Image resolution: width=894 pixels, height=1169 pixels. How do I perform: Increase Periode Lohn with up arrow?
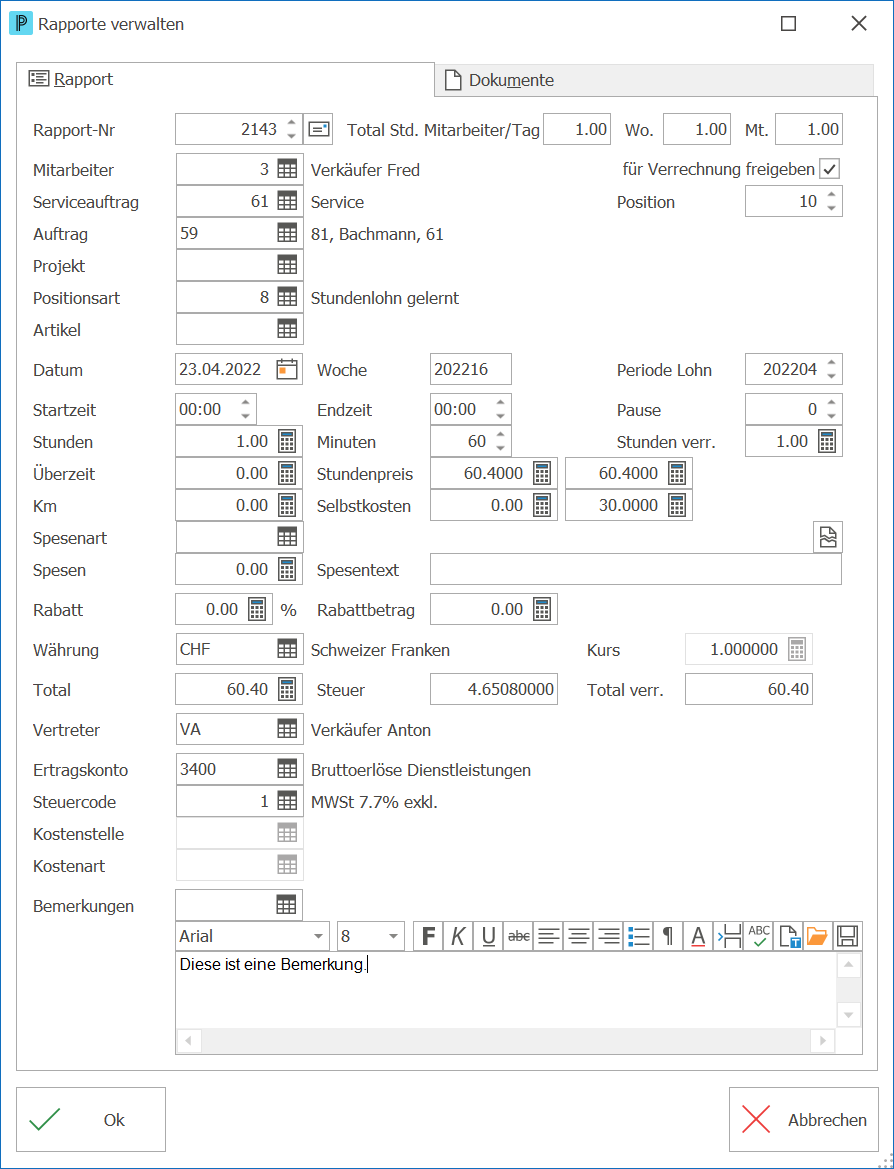pyautogui.click(x=831, y=363)
